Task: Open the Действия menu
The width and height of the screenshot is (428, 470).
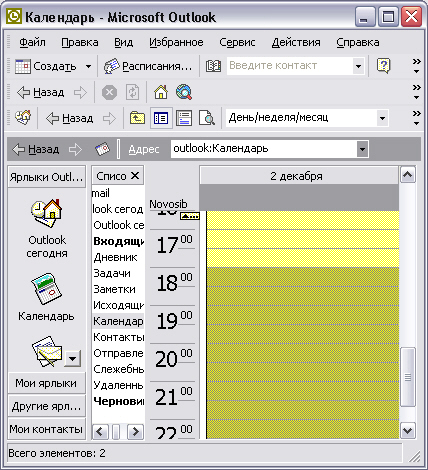Action: tap(296, 42)
